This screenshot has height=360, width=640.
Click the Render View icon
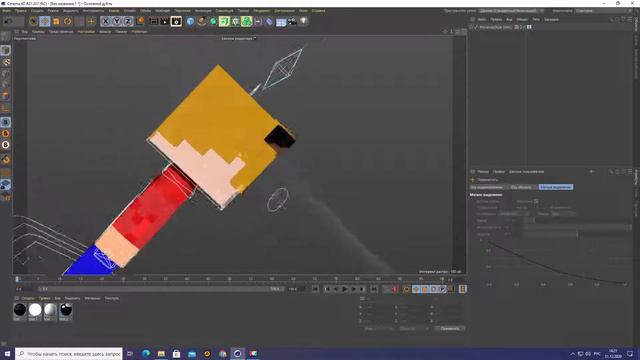tap(153, 21)
